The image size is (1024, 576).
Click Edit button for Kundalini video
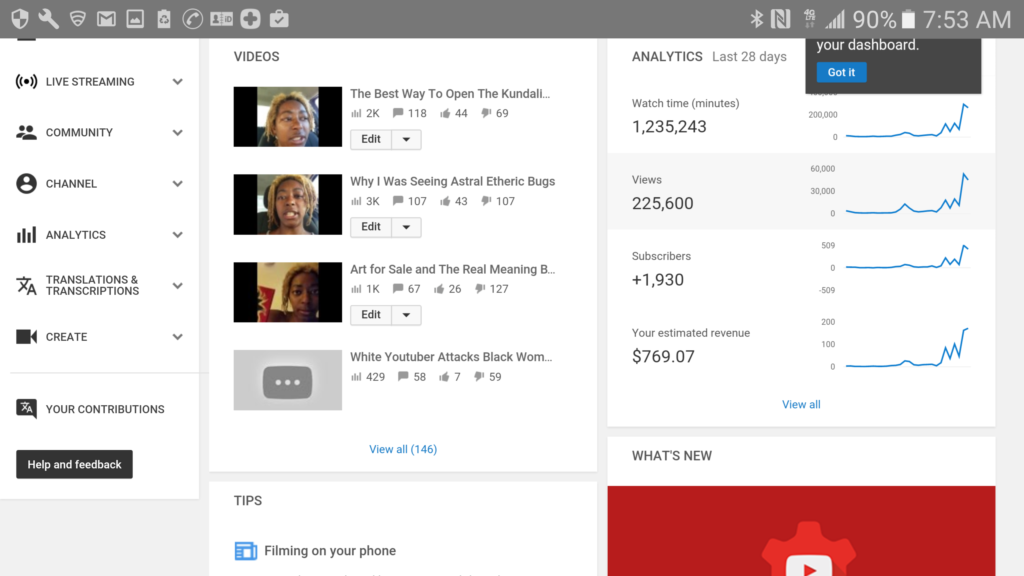[x=371, y=139]
